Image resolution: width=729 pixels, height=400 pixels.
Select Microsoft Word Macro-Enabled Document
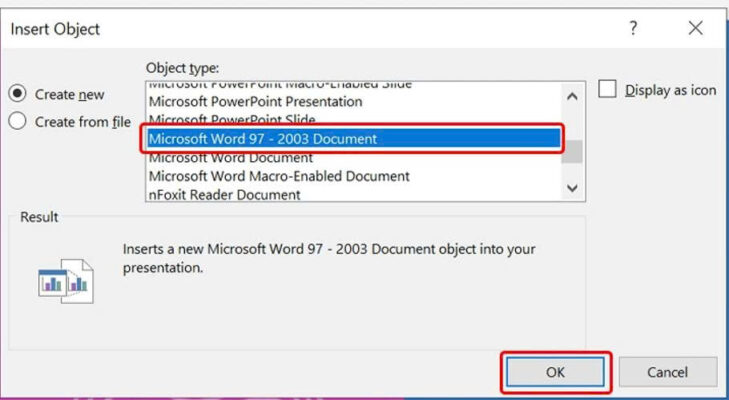coord(353,176)
